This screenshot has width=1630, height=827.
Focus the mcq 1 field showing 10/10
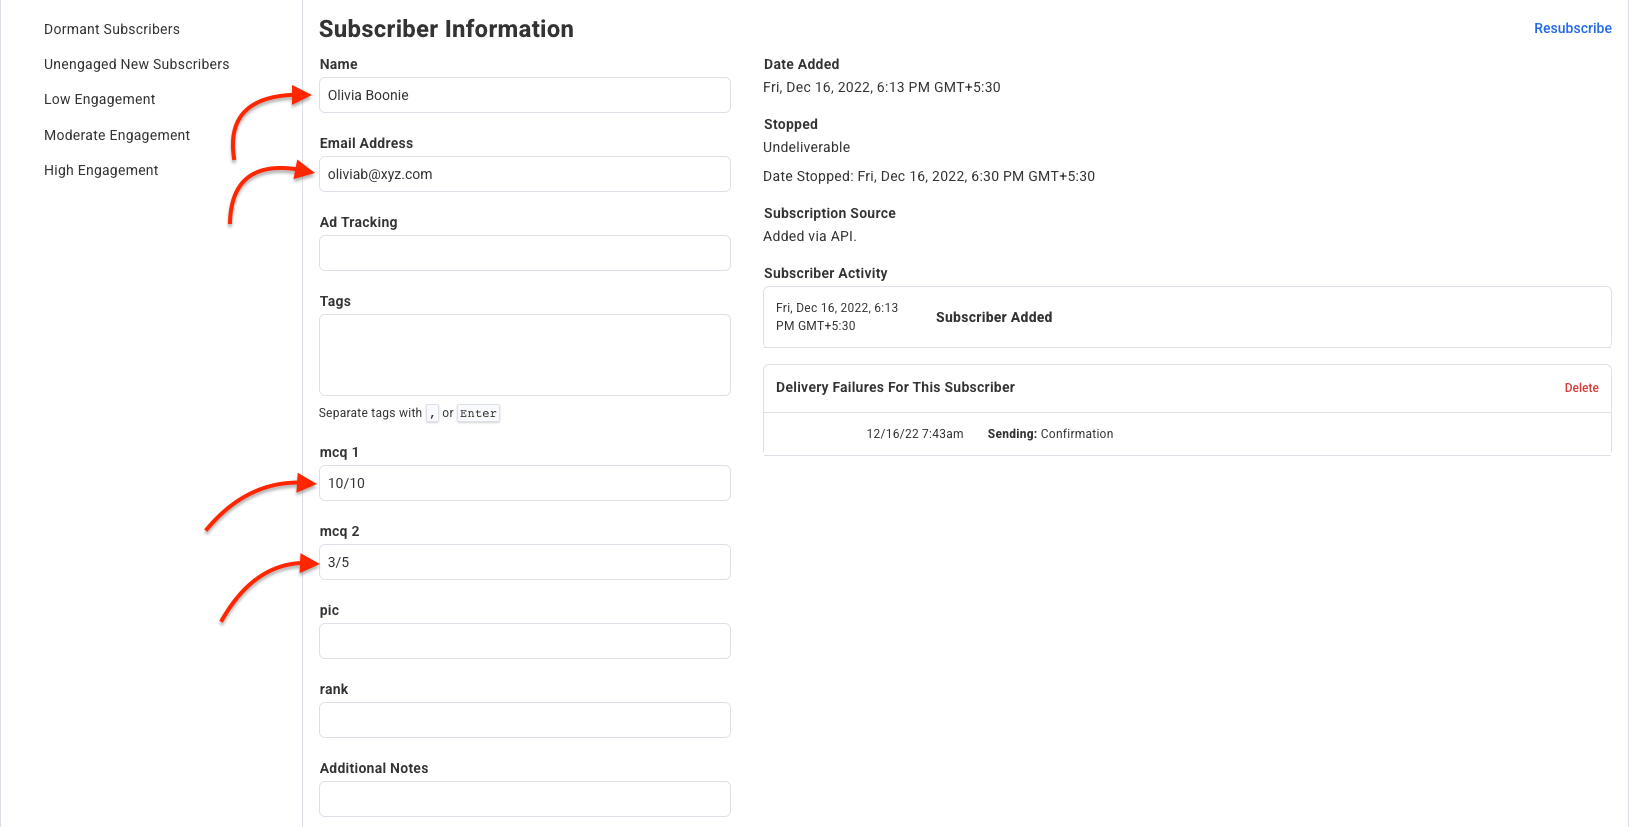(524, 483)
